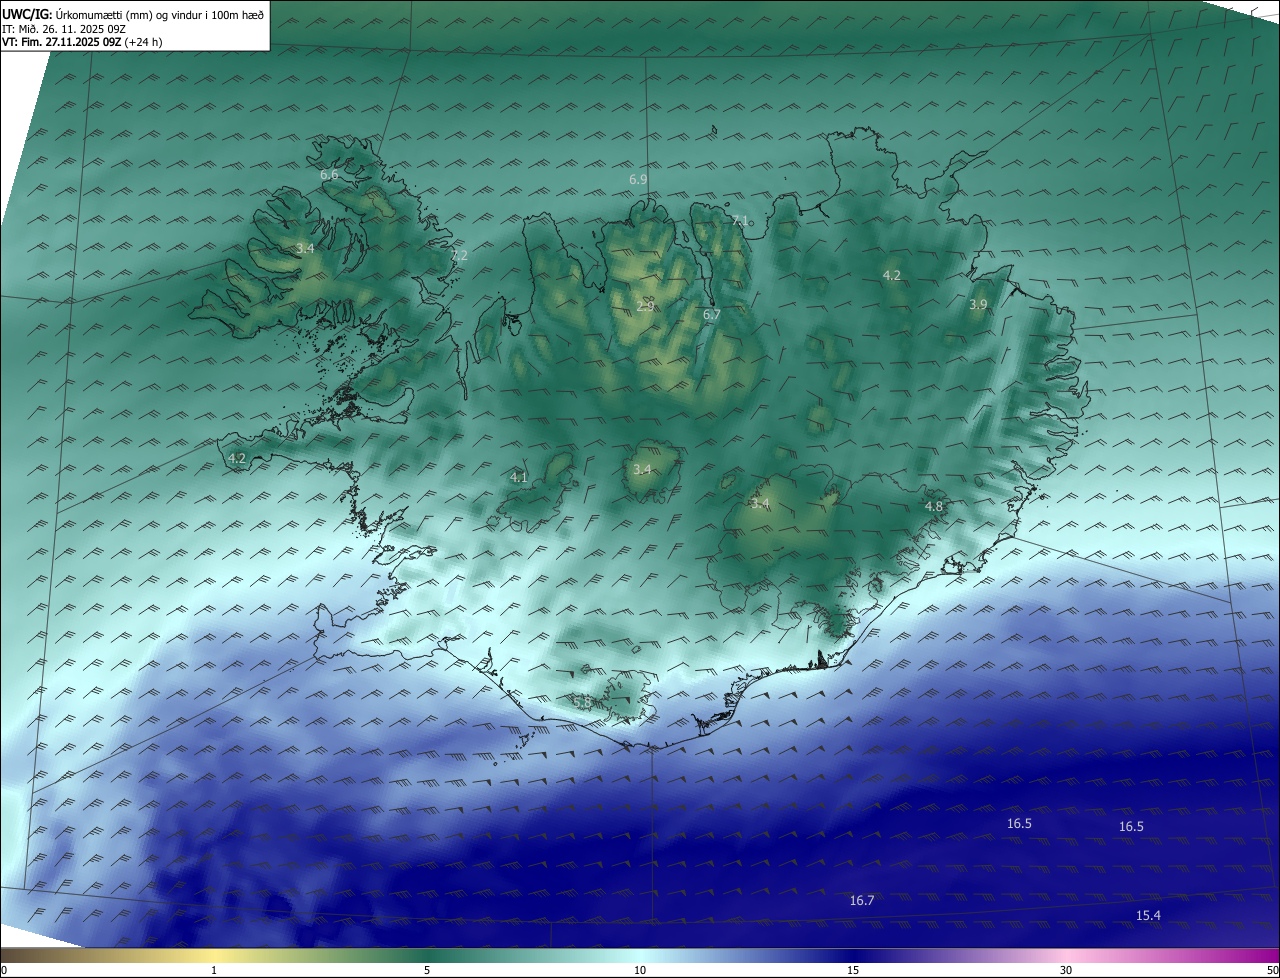Image resolution: width=1280 pixels, height=978 pixels.
Task: Click the 3.9 value label
Action: pyautogui.click(x=978, y=305)
